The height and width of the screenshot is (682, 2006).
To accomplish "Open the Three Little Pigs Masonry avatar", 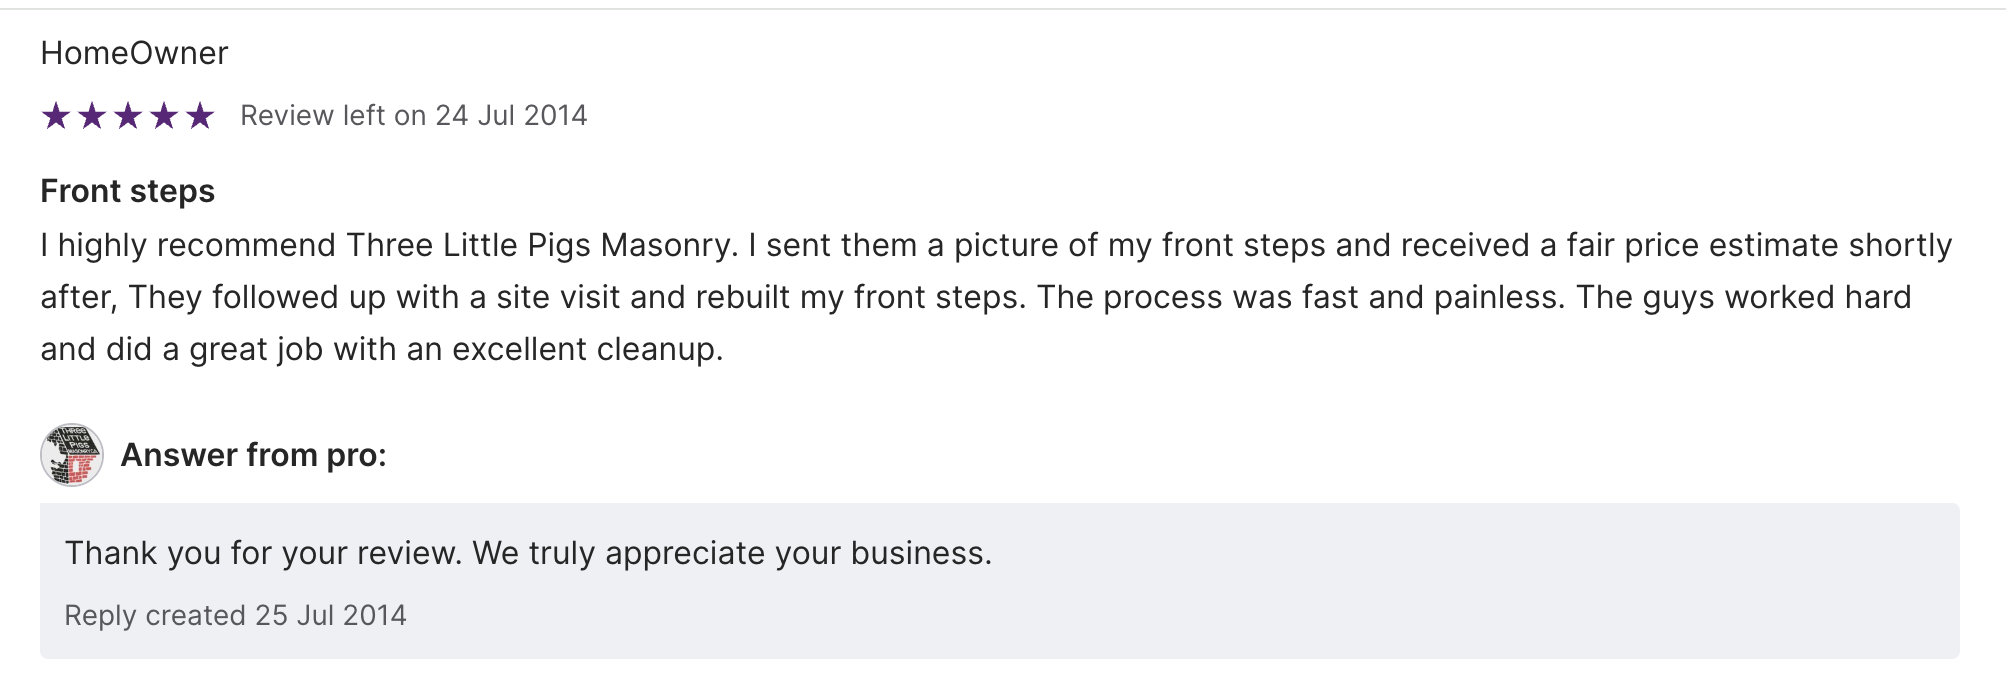I will (x=72, y=455).
